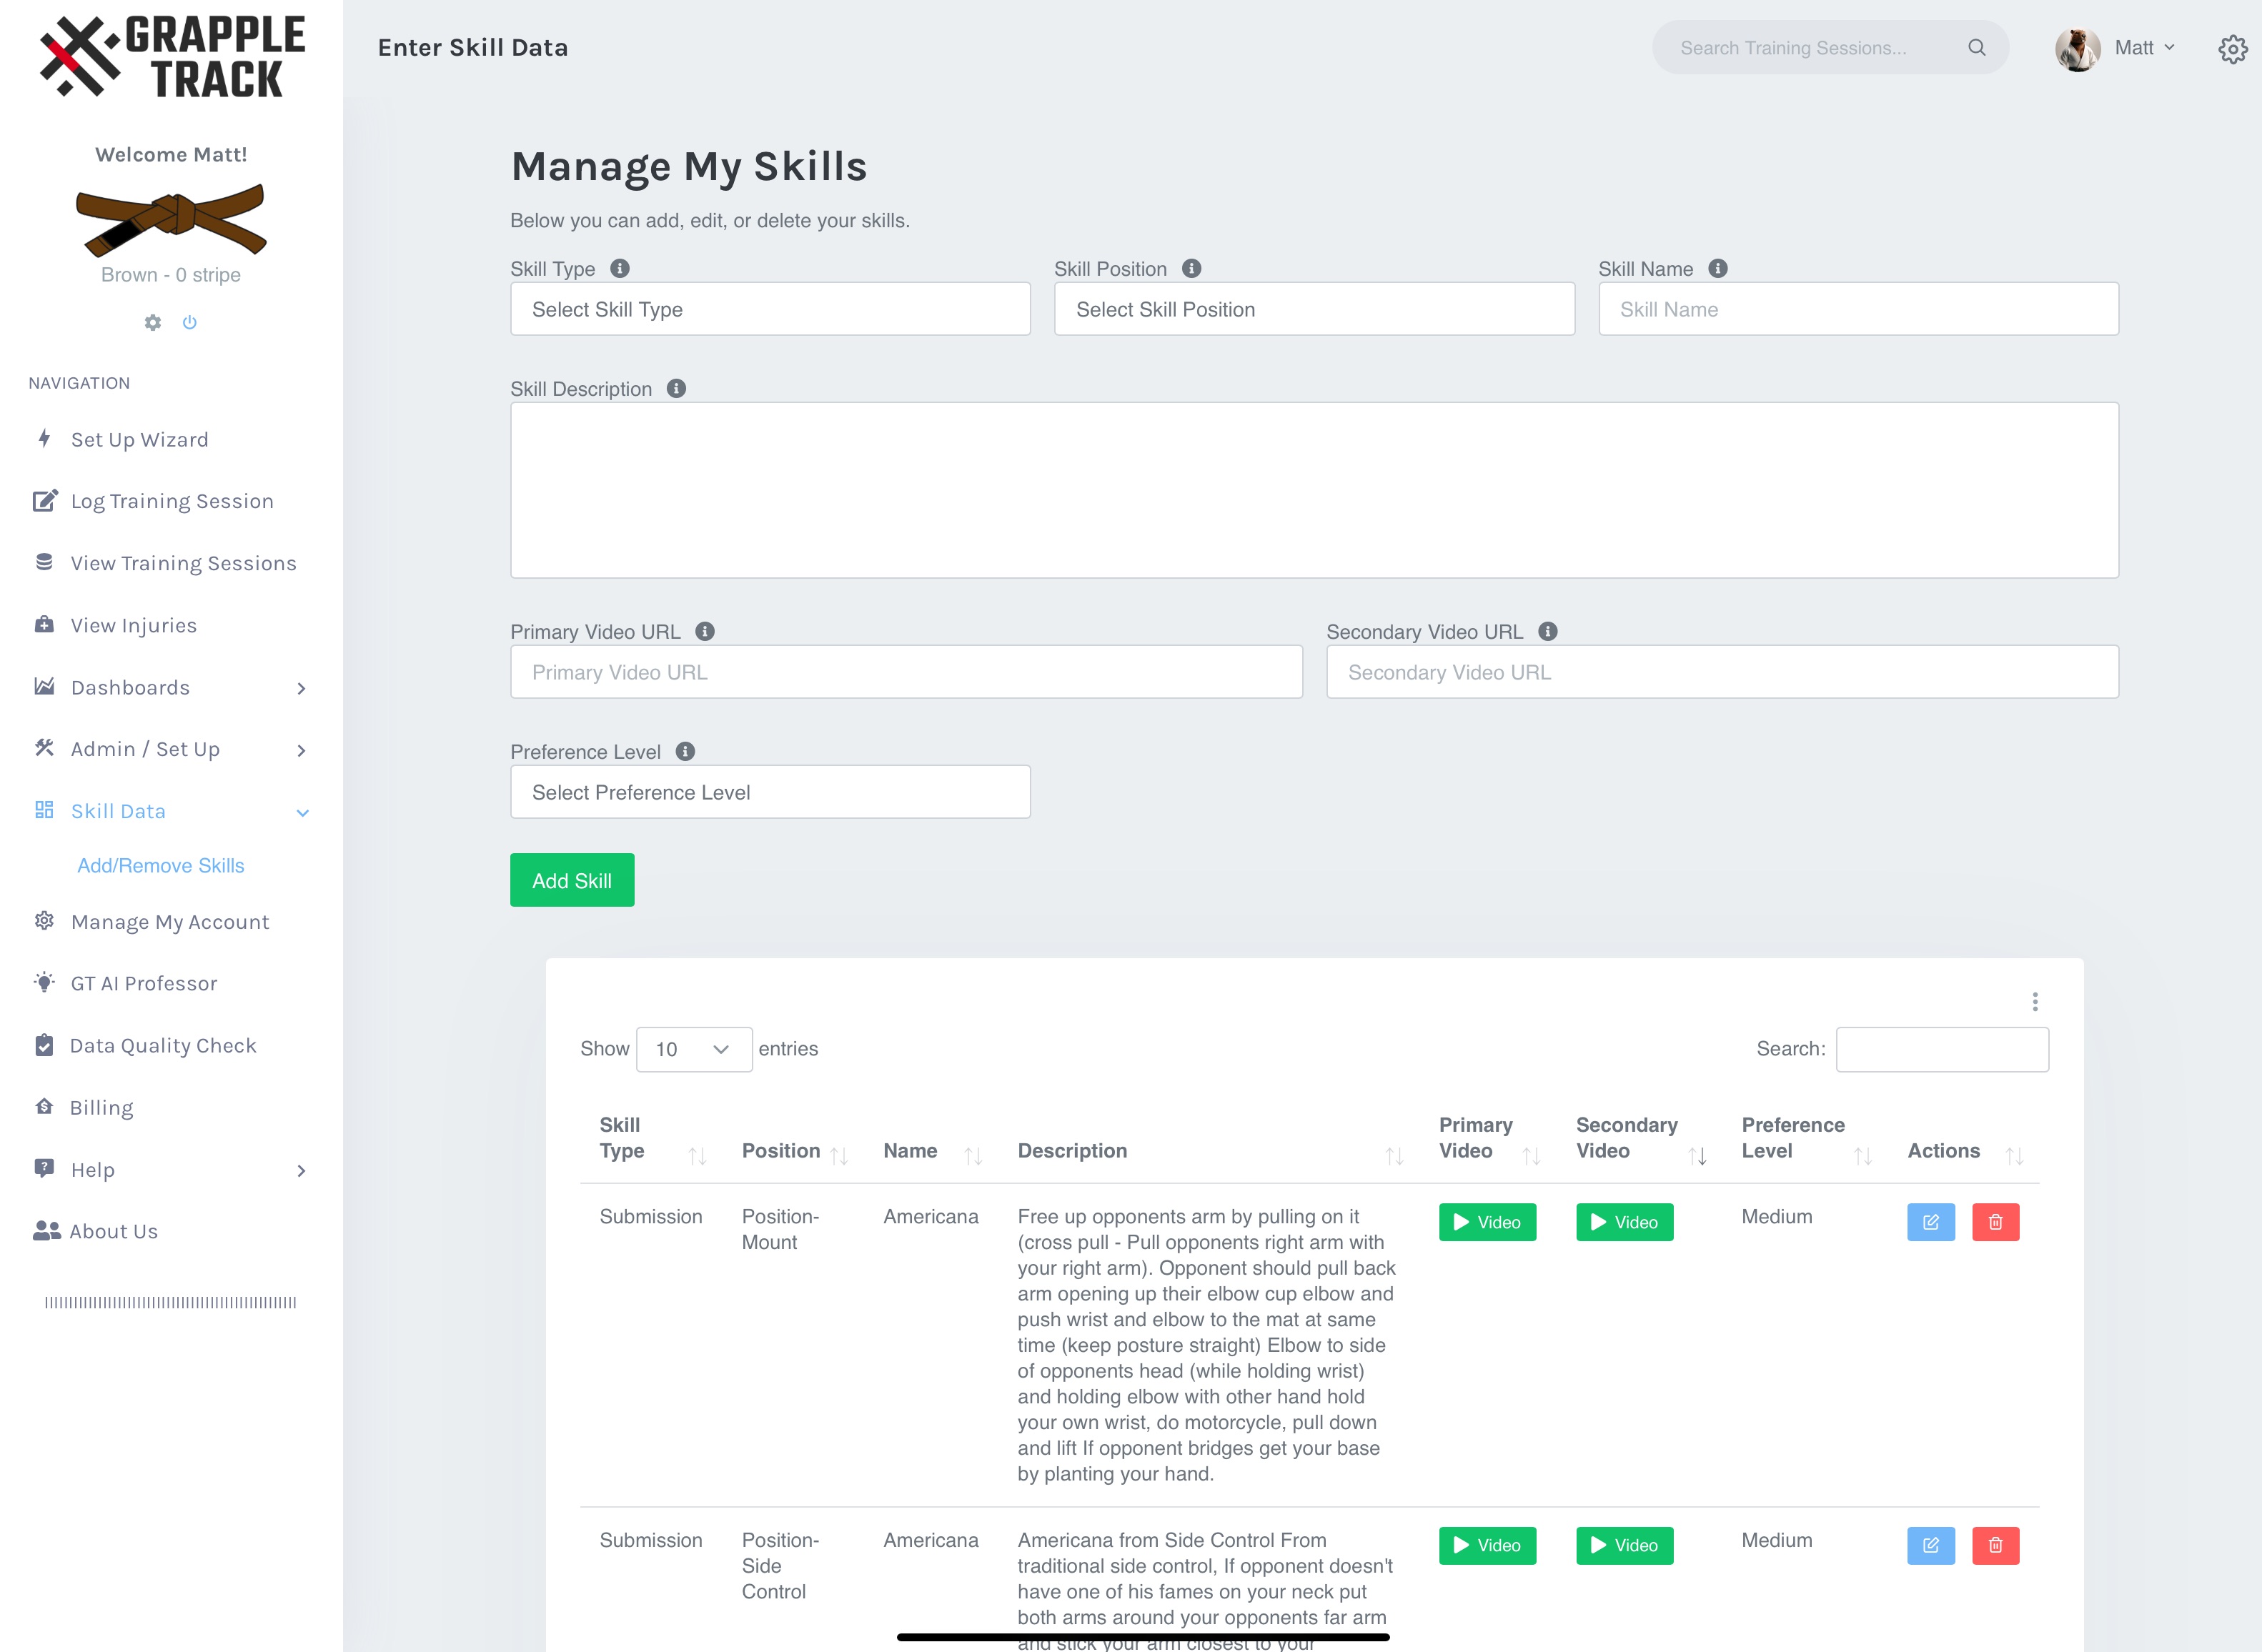Image resolution: width=2262 pixels, height=1652 pixels.
Task: Open the Select Skill Type dropdown
Action: point(770,309)
